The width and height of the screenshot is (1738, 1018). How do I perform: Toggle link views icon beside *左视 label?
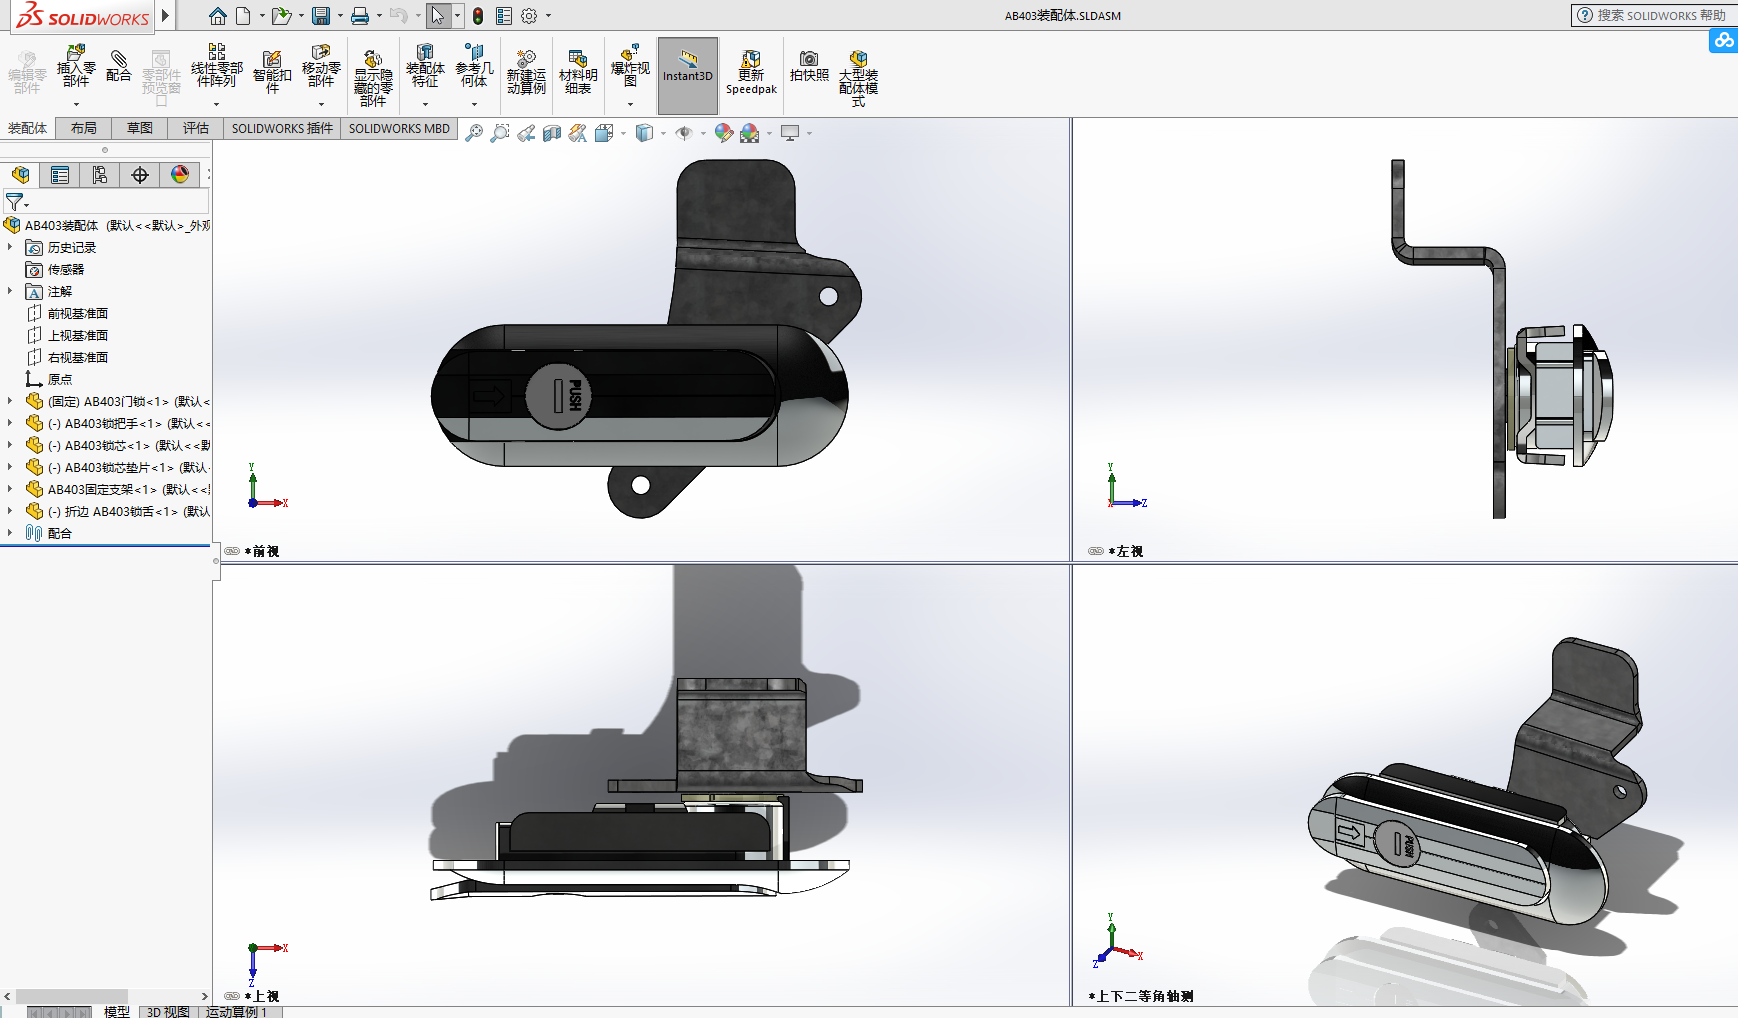click(1096, 551)
